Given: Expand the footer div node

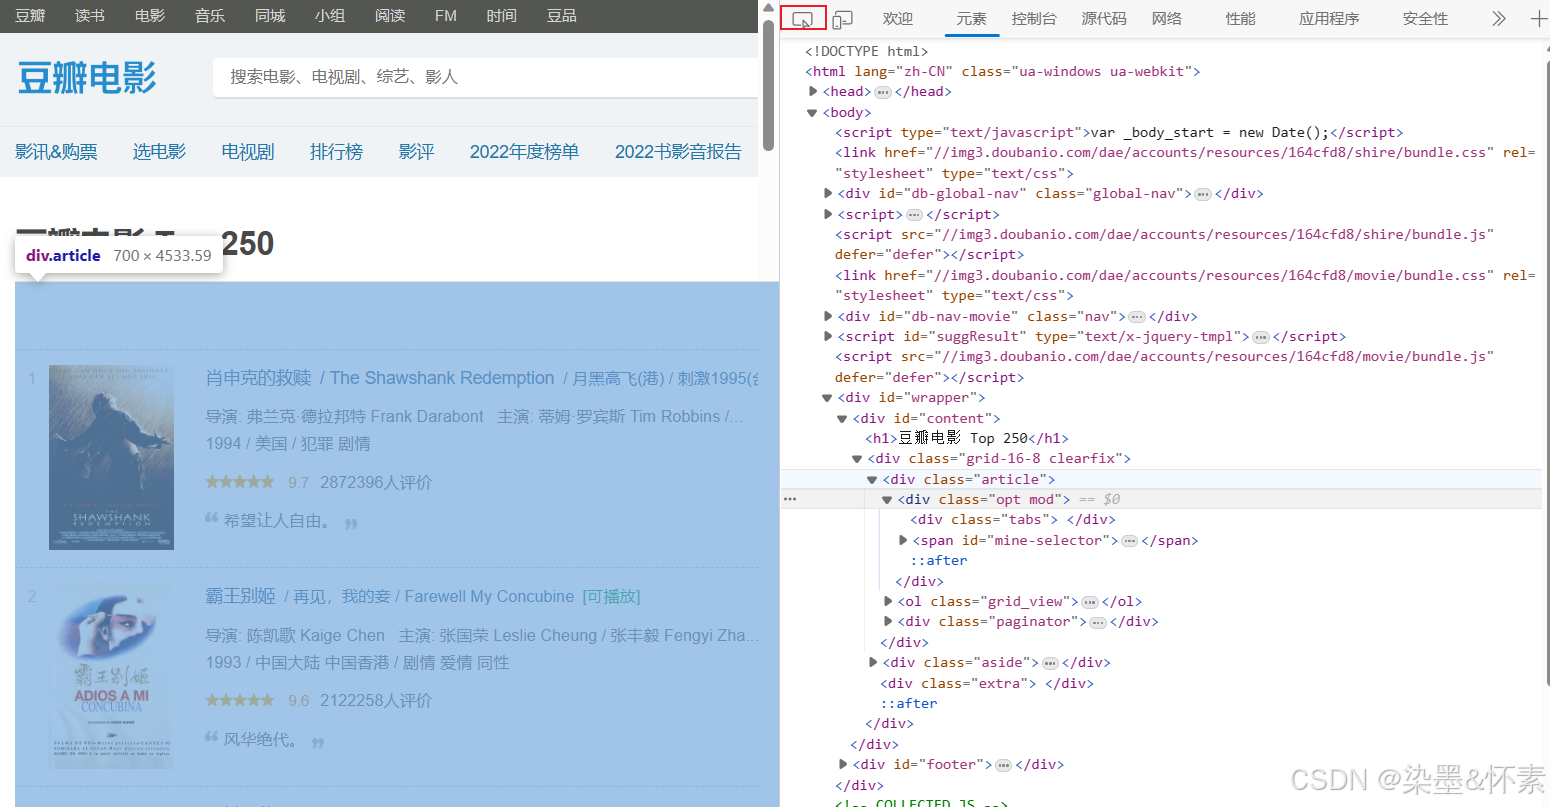Looking at the screenshot, I should coord(843,764).
